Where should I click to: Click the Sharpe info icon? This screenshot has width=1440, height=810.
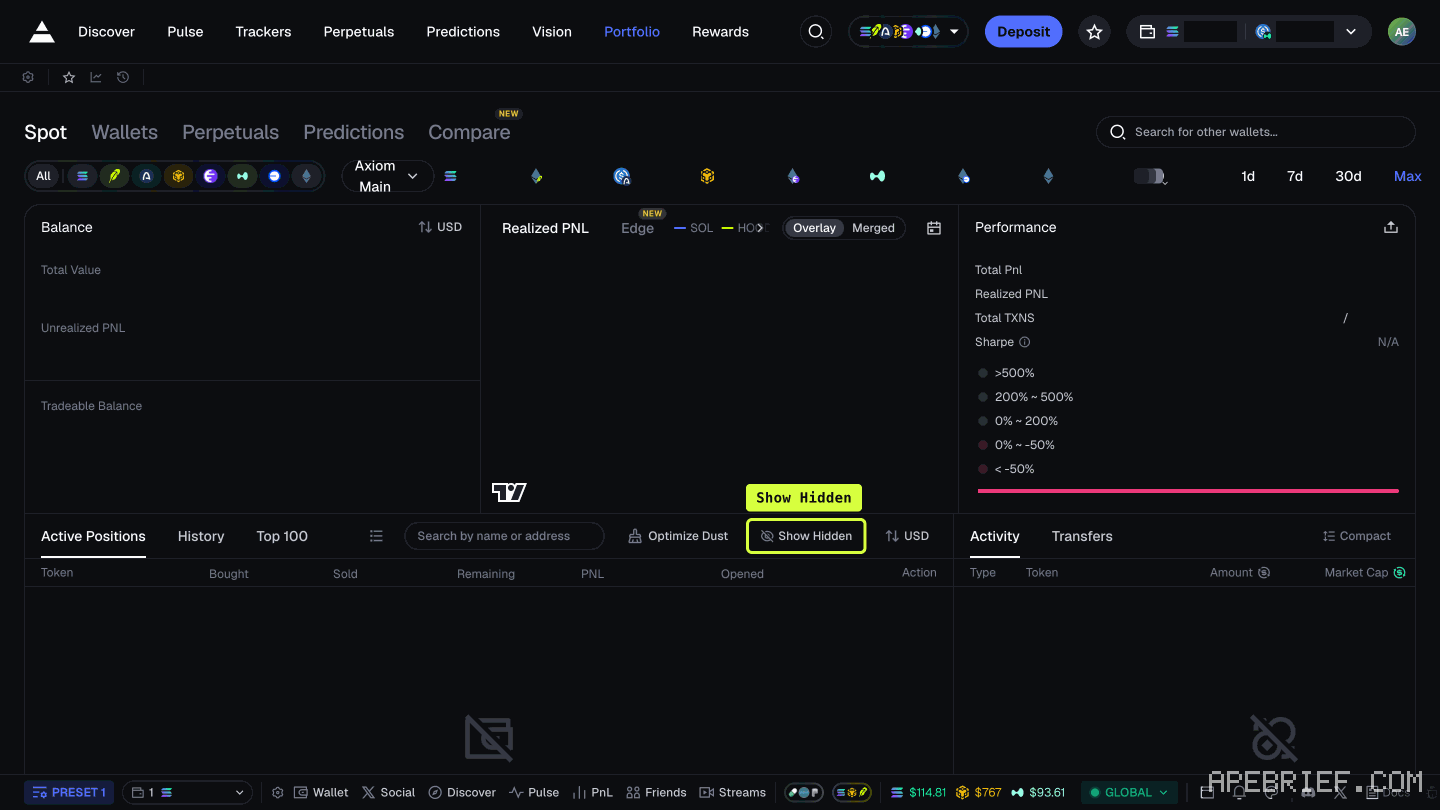[1024, 342]
